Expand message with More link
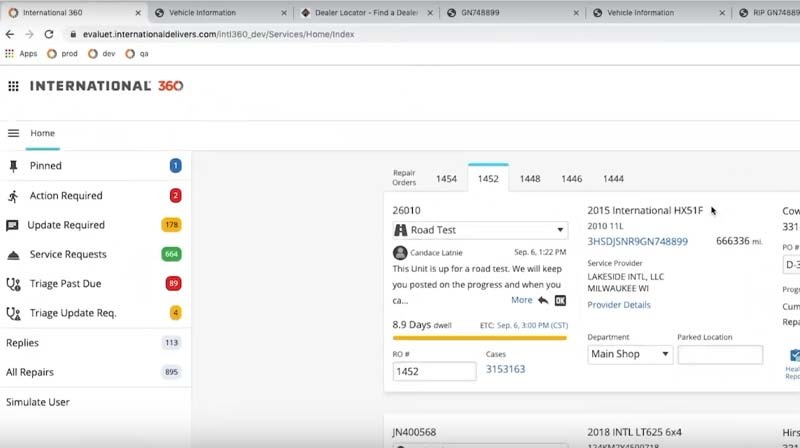This screenshot has width=800, height=448. 521,300
